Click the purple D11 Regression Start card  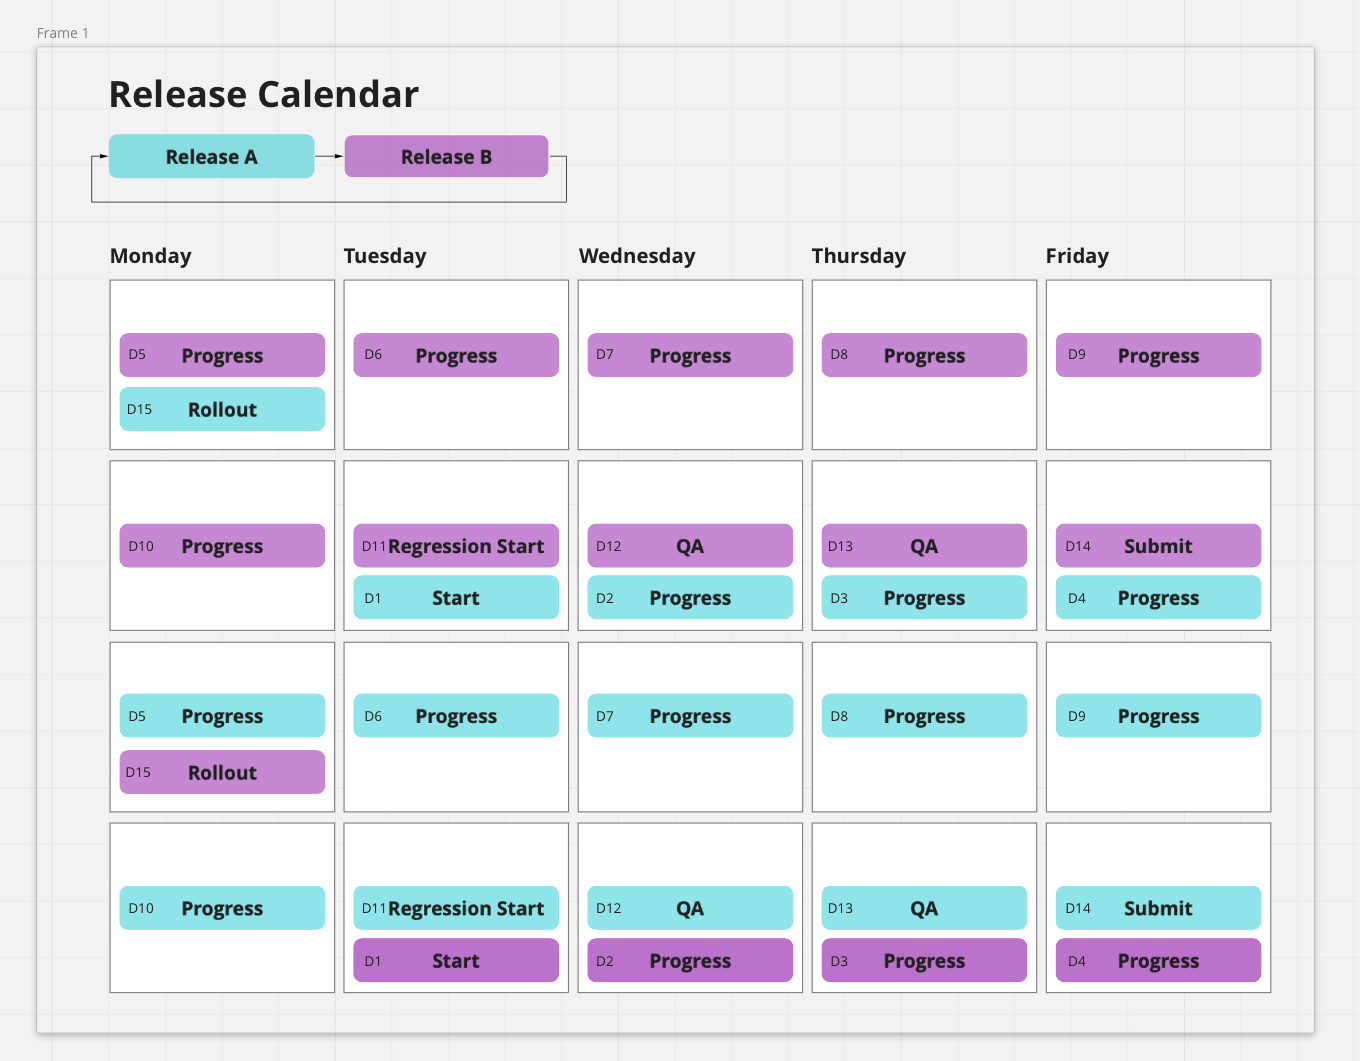tap(456, 546)
